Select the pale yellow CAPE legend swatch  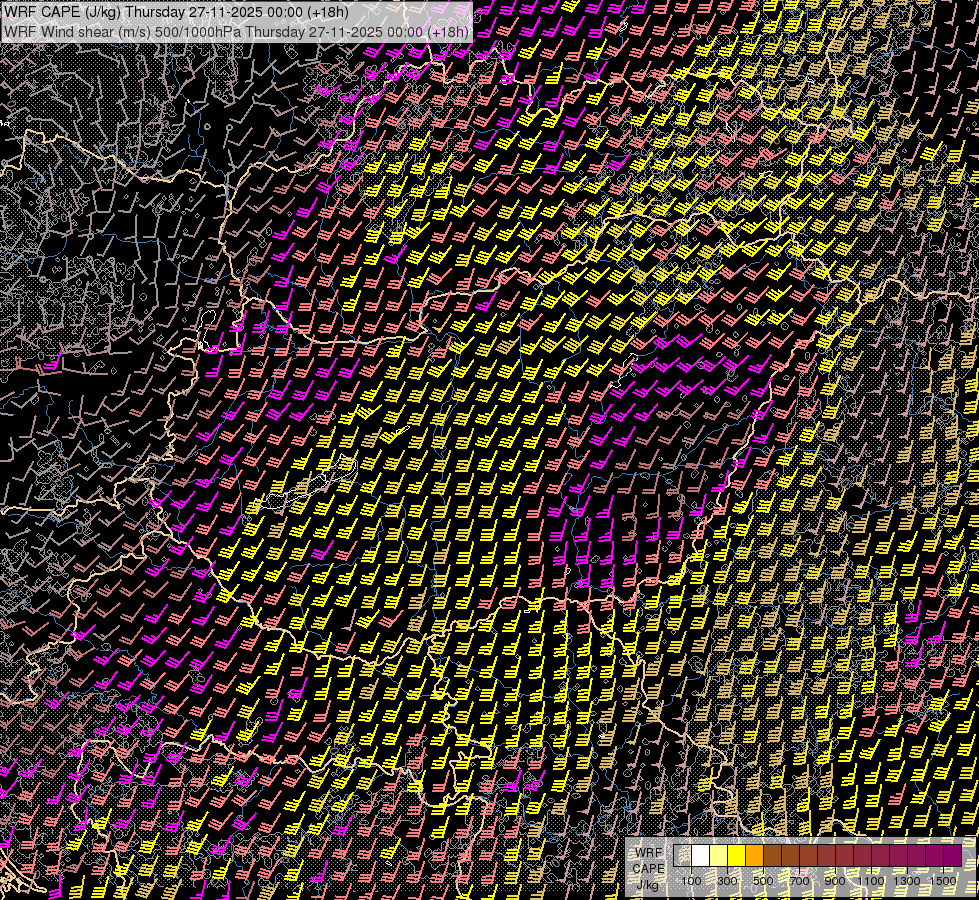tap(718, 856)
